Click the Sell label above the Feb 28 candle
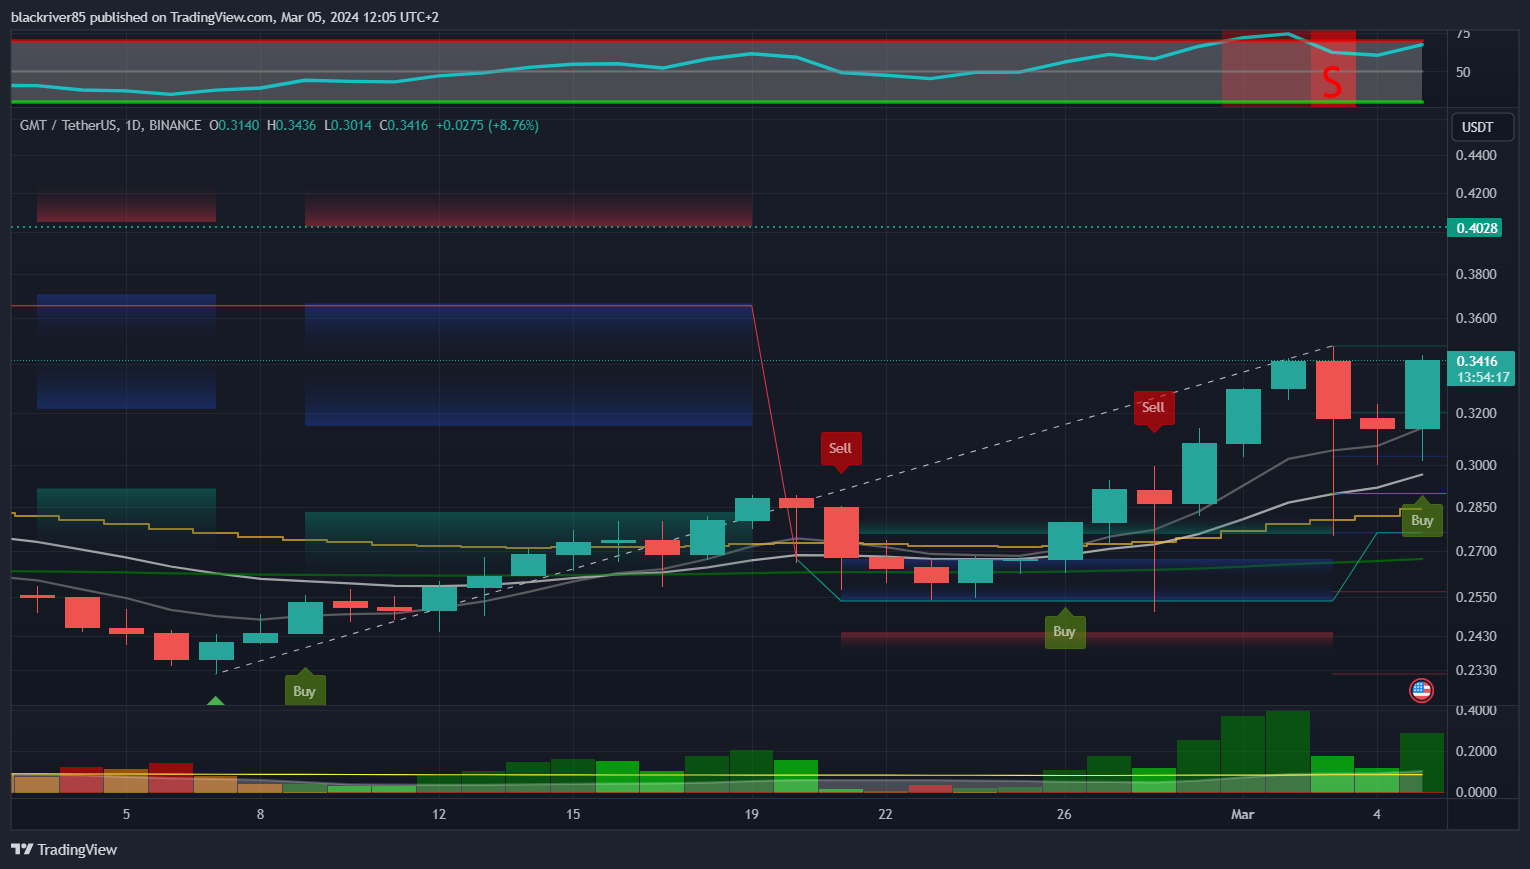Viewport: 1530px width, 869px height. coord(1153,410)
